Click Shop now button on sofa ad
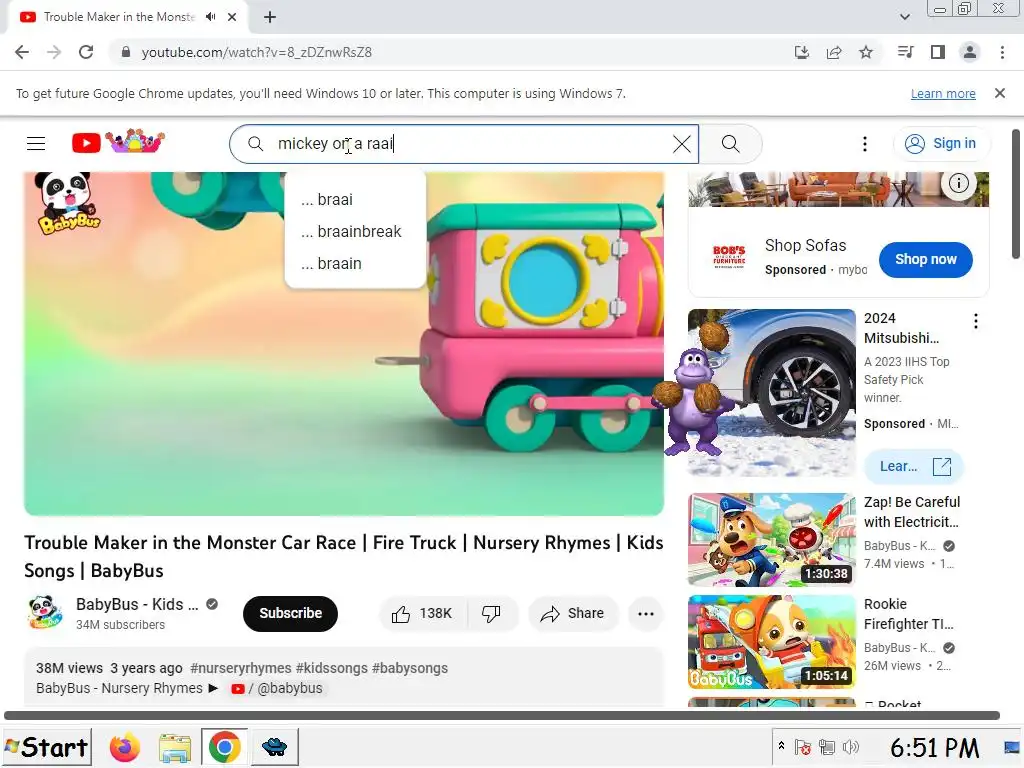Viewport: 1024px width, 768px height. click(925, 259)
